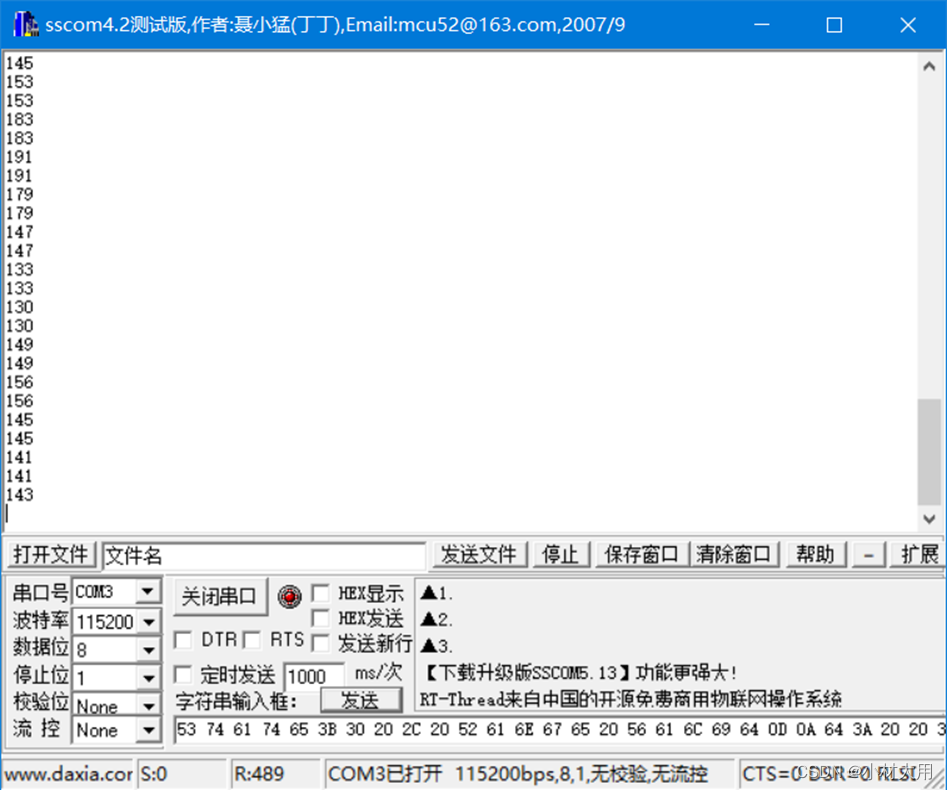Click the S:0 sent counter in status bar
The width and height of the screenshot is (947, 790).
click(181, 774)
